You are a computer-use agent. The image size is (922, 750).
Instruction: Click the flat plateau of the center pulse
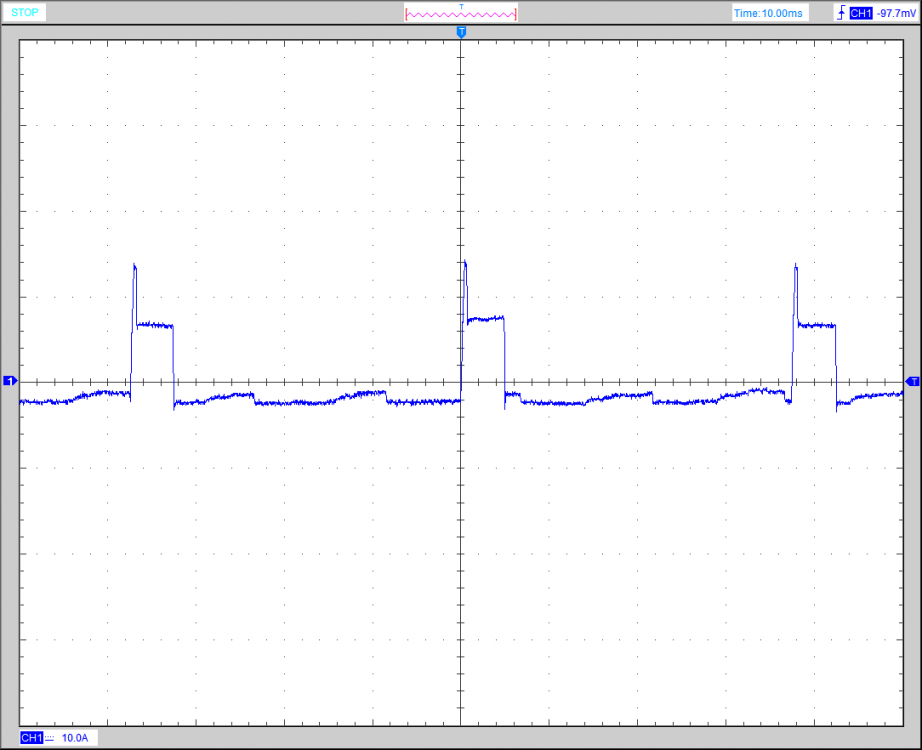pos(486,318)
